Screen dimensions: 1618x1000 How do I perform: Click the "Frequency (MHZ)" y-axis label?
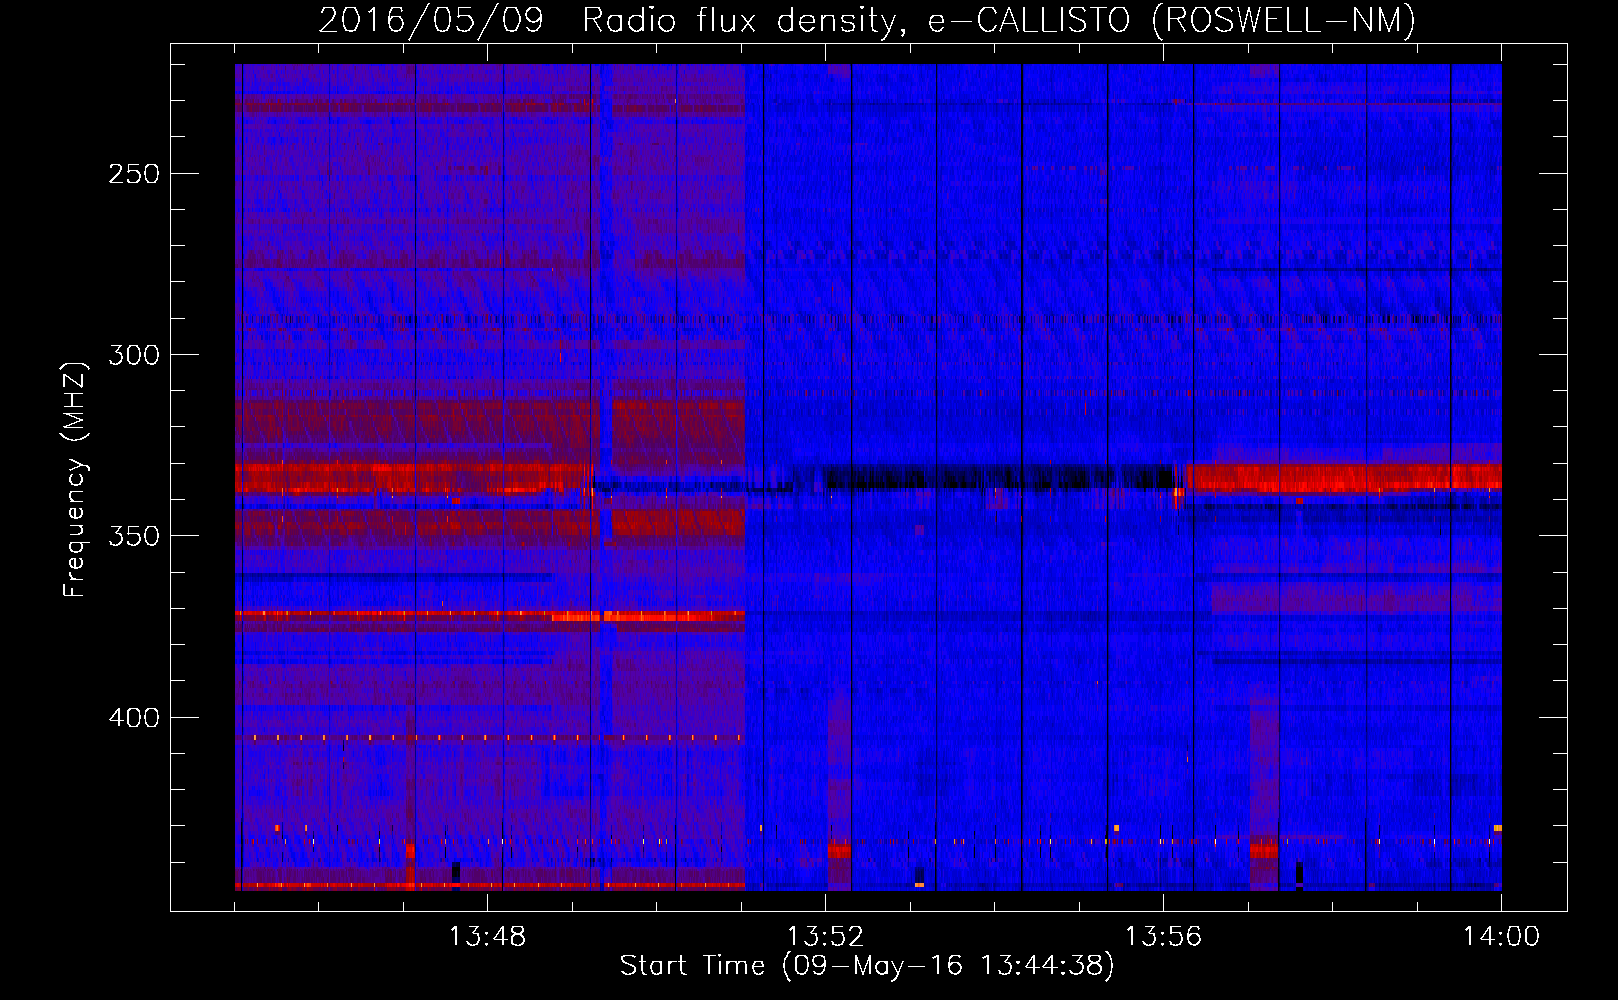76,479
